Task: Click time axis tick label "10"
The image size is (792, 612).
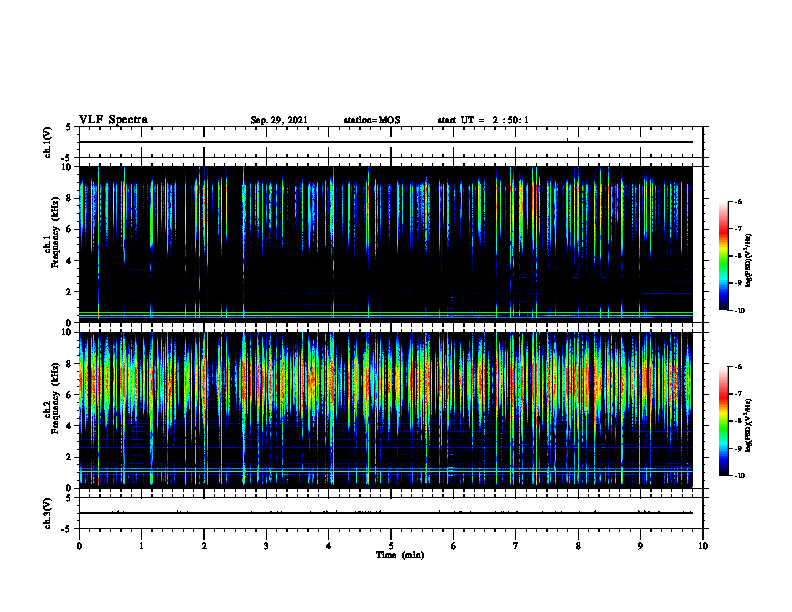Action: tap(703, 546)
